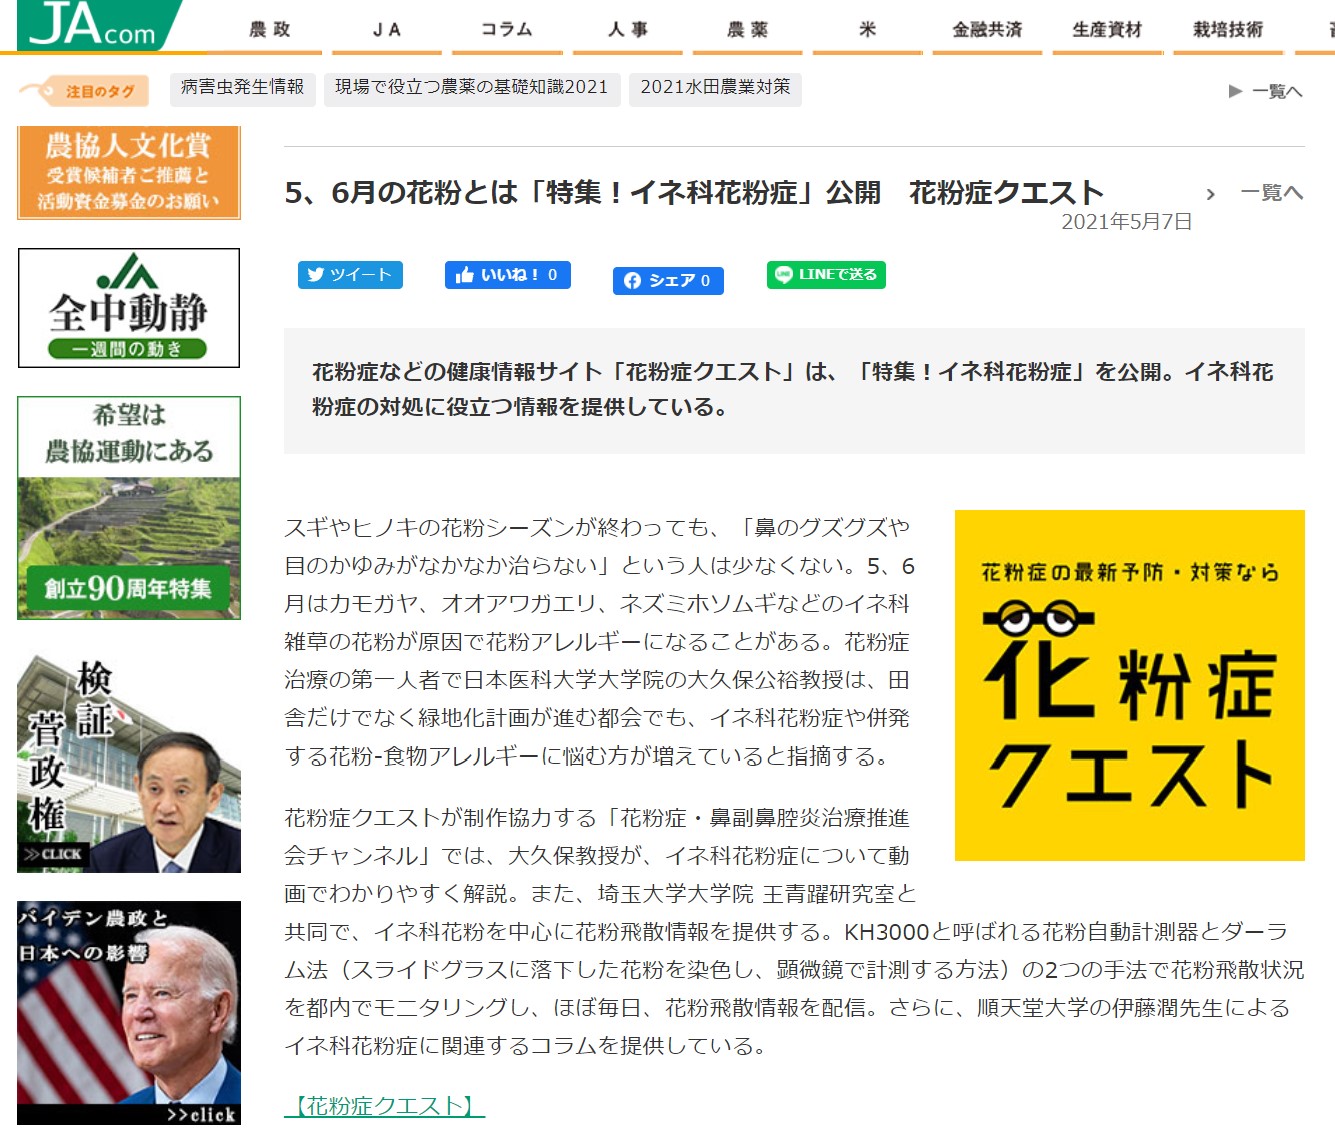
Task: Click the LINE speech-bubble icon on LINEで送る button
Action: pyautogui.click(x=783, y=274)
